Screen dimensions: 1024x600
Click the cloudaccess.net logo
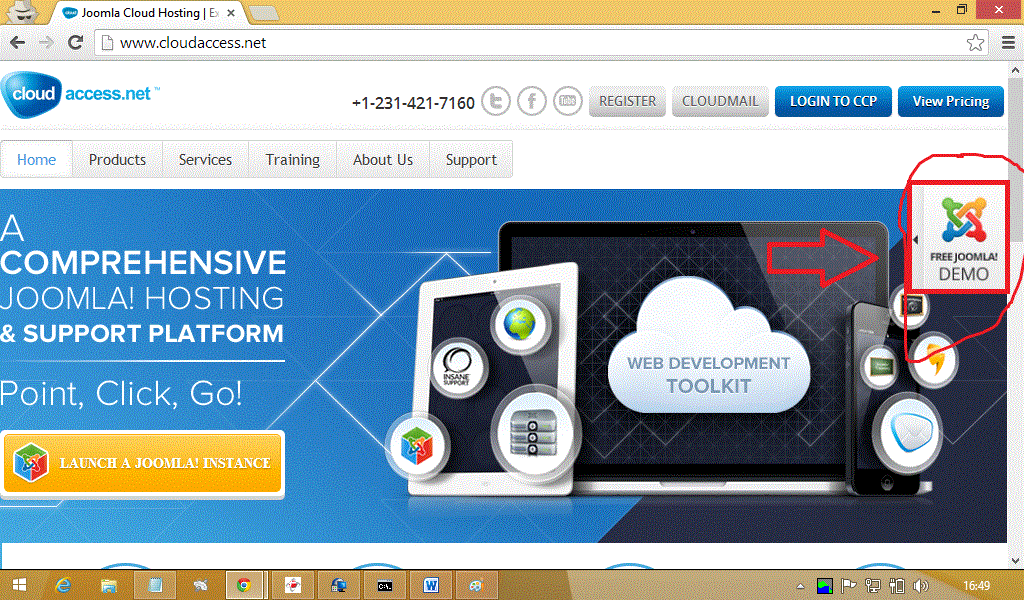(x=79, y=95)
